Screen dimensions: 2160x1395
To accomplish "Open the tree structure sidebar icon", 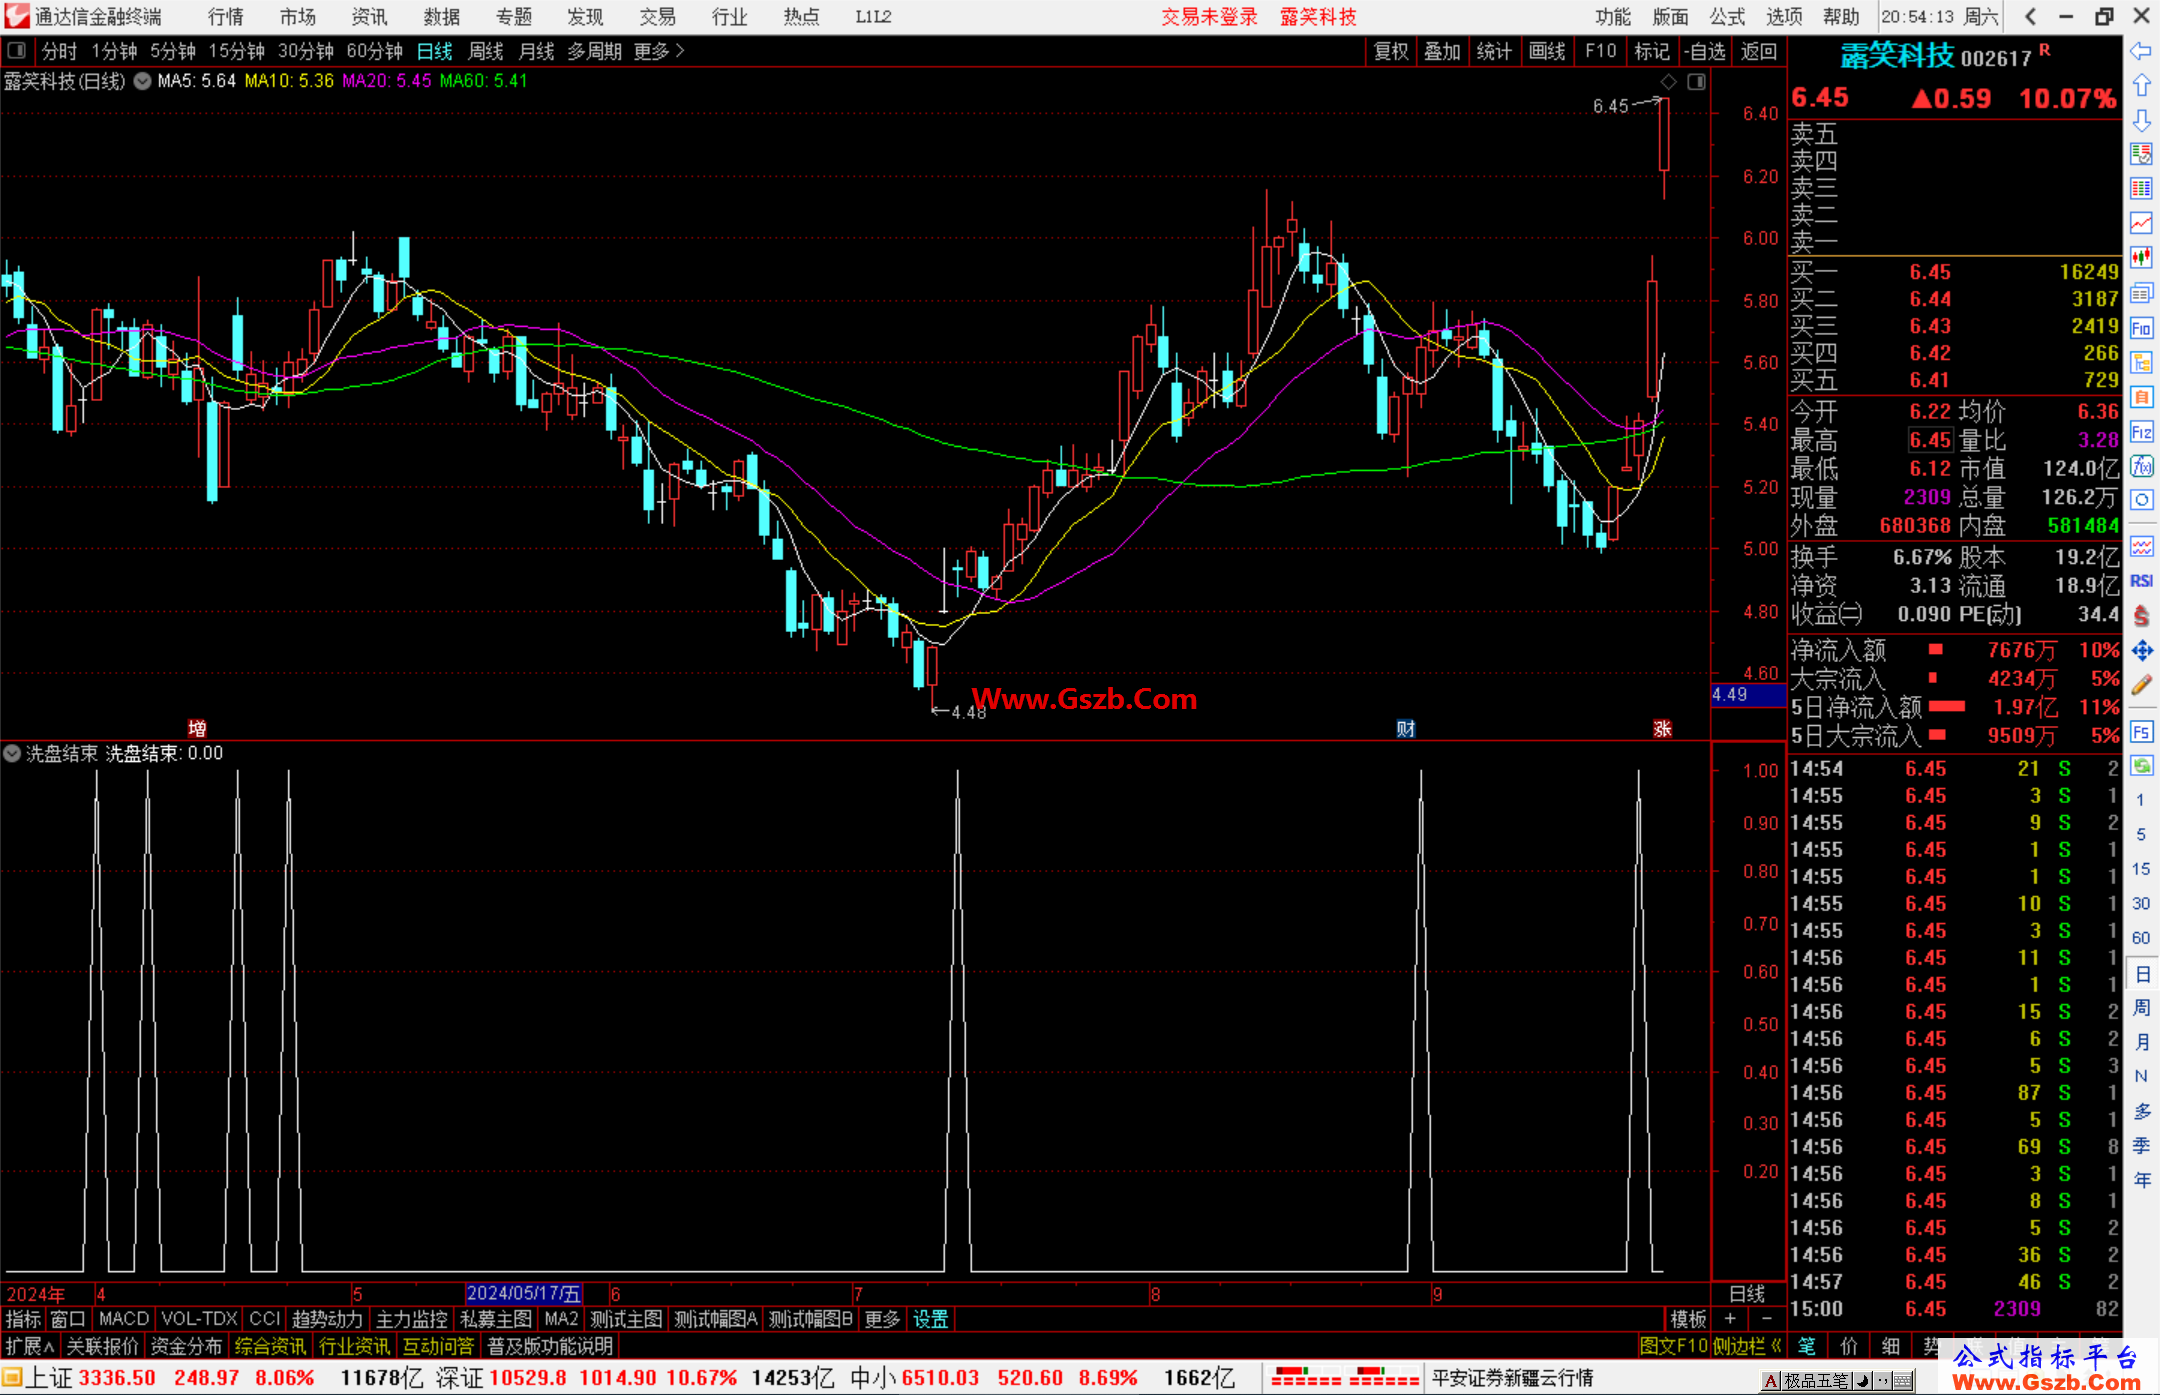I will [x=2141, y=362].
